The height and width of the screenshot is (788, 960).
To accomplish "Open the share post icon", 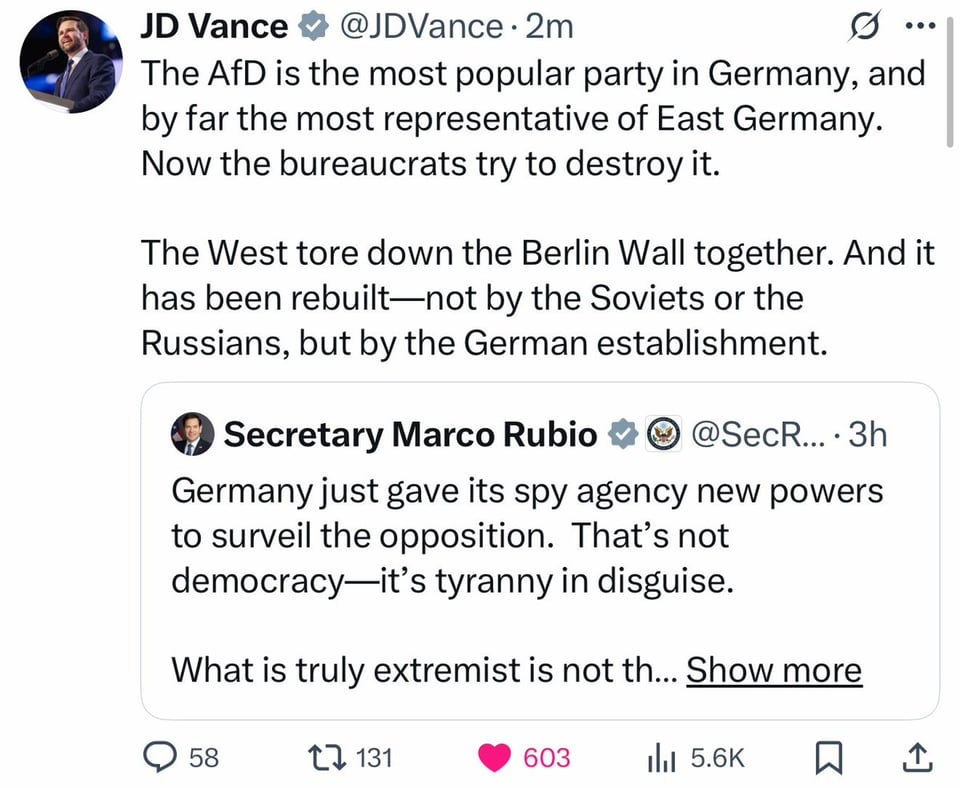I will point(916,759).
